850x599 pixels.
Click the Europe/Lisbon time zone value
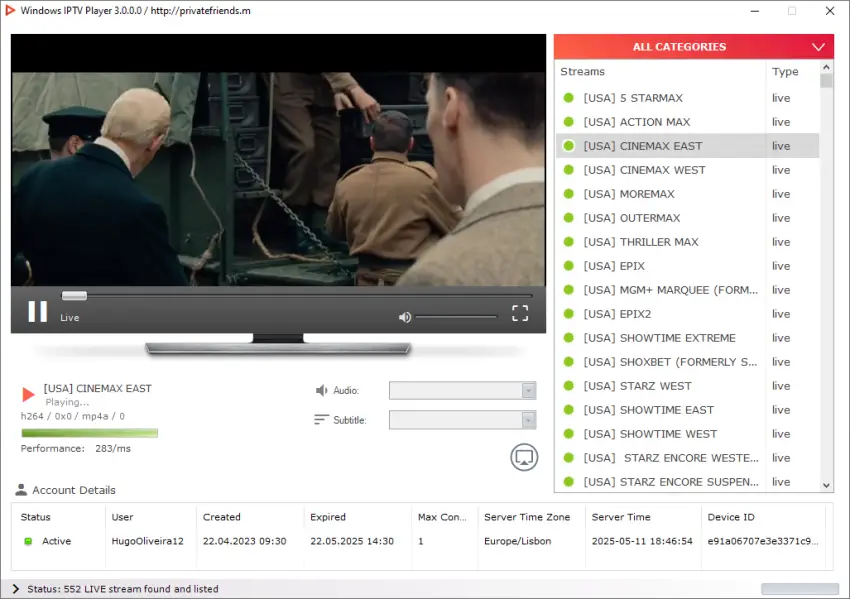coord(518,541)
